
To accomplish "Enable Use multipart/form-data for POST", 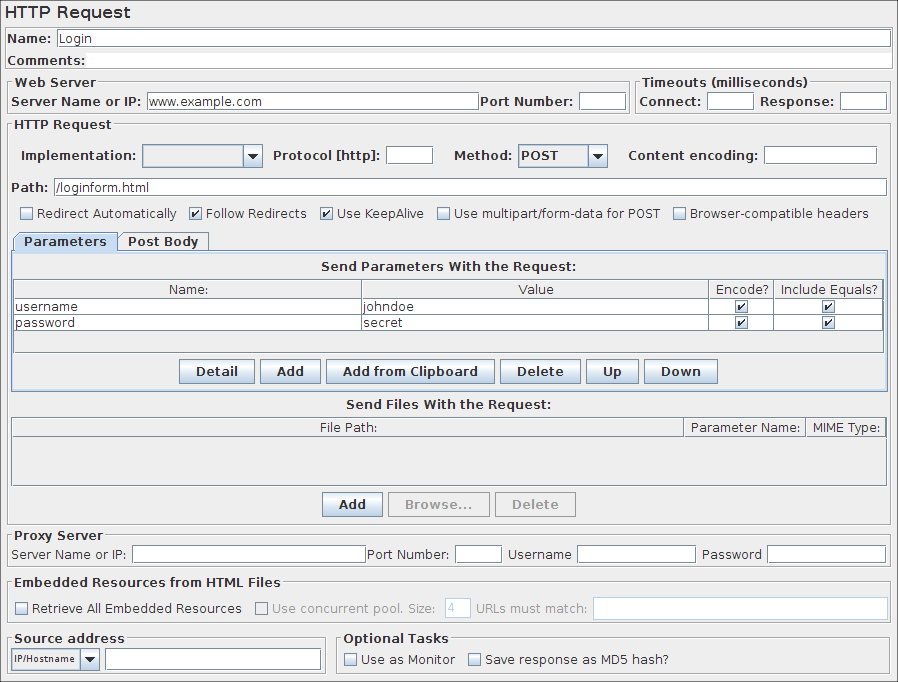I will (x=444, y=214).
